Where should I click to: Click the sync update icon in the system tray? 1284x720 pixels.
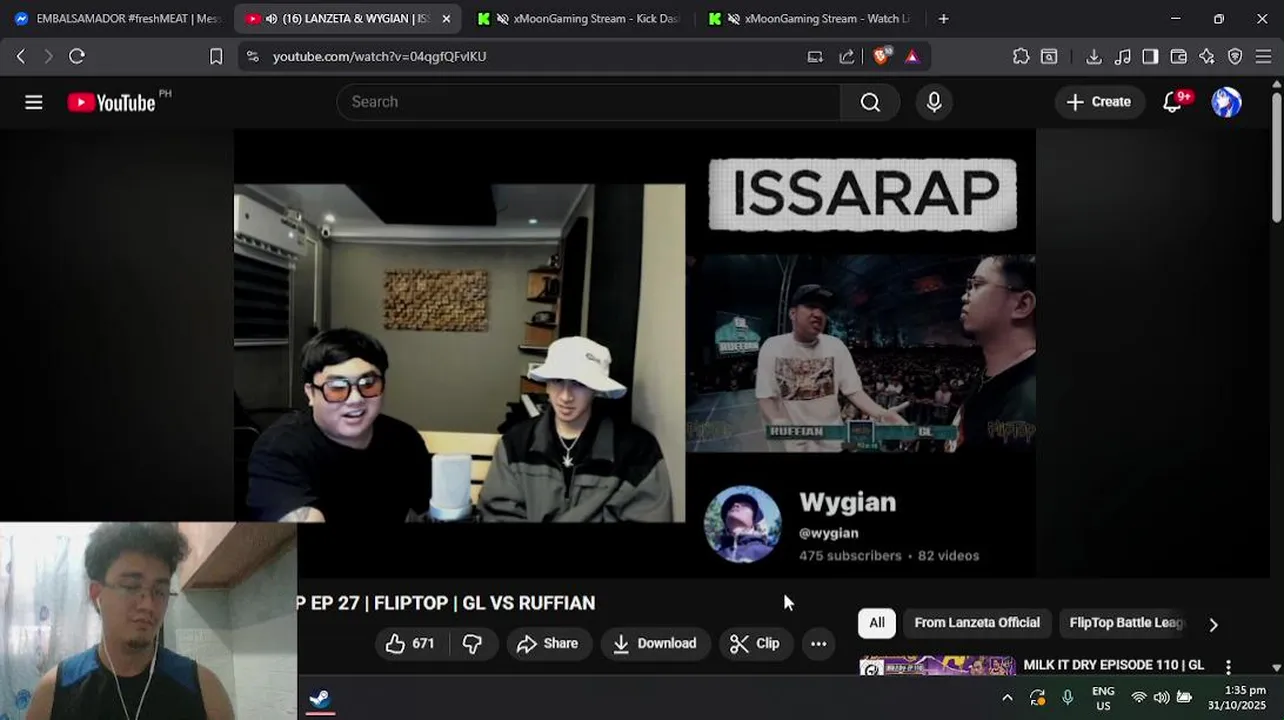coord(1037,698)
